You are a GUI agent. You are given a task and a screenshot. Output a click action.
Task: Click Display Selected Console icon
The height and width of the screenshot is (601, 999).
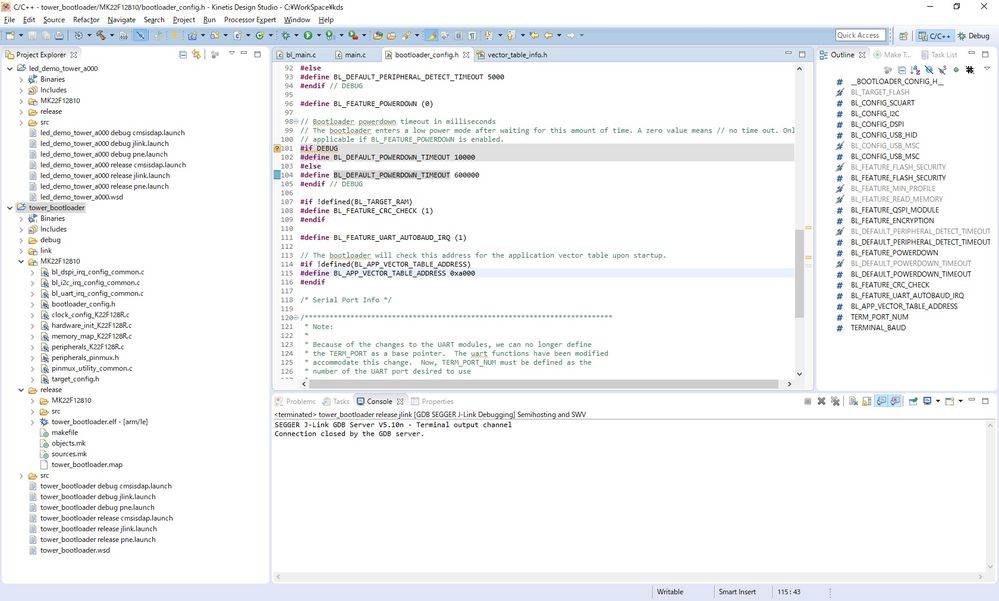[x=927, y=401]
